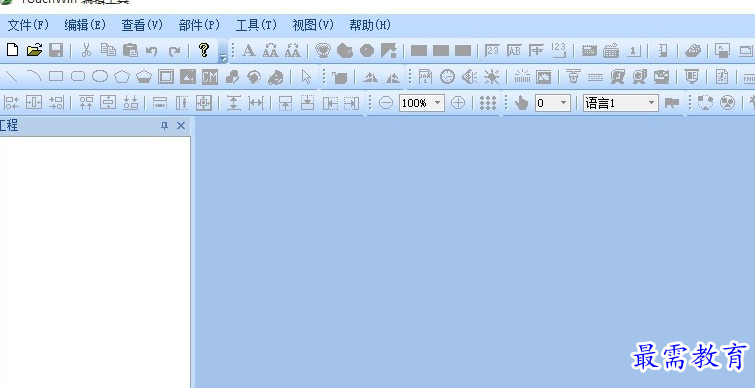Insert the clock component
The width and height of the screenshot is (755, 388).
[447, 77]
